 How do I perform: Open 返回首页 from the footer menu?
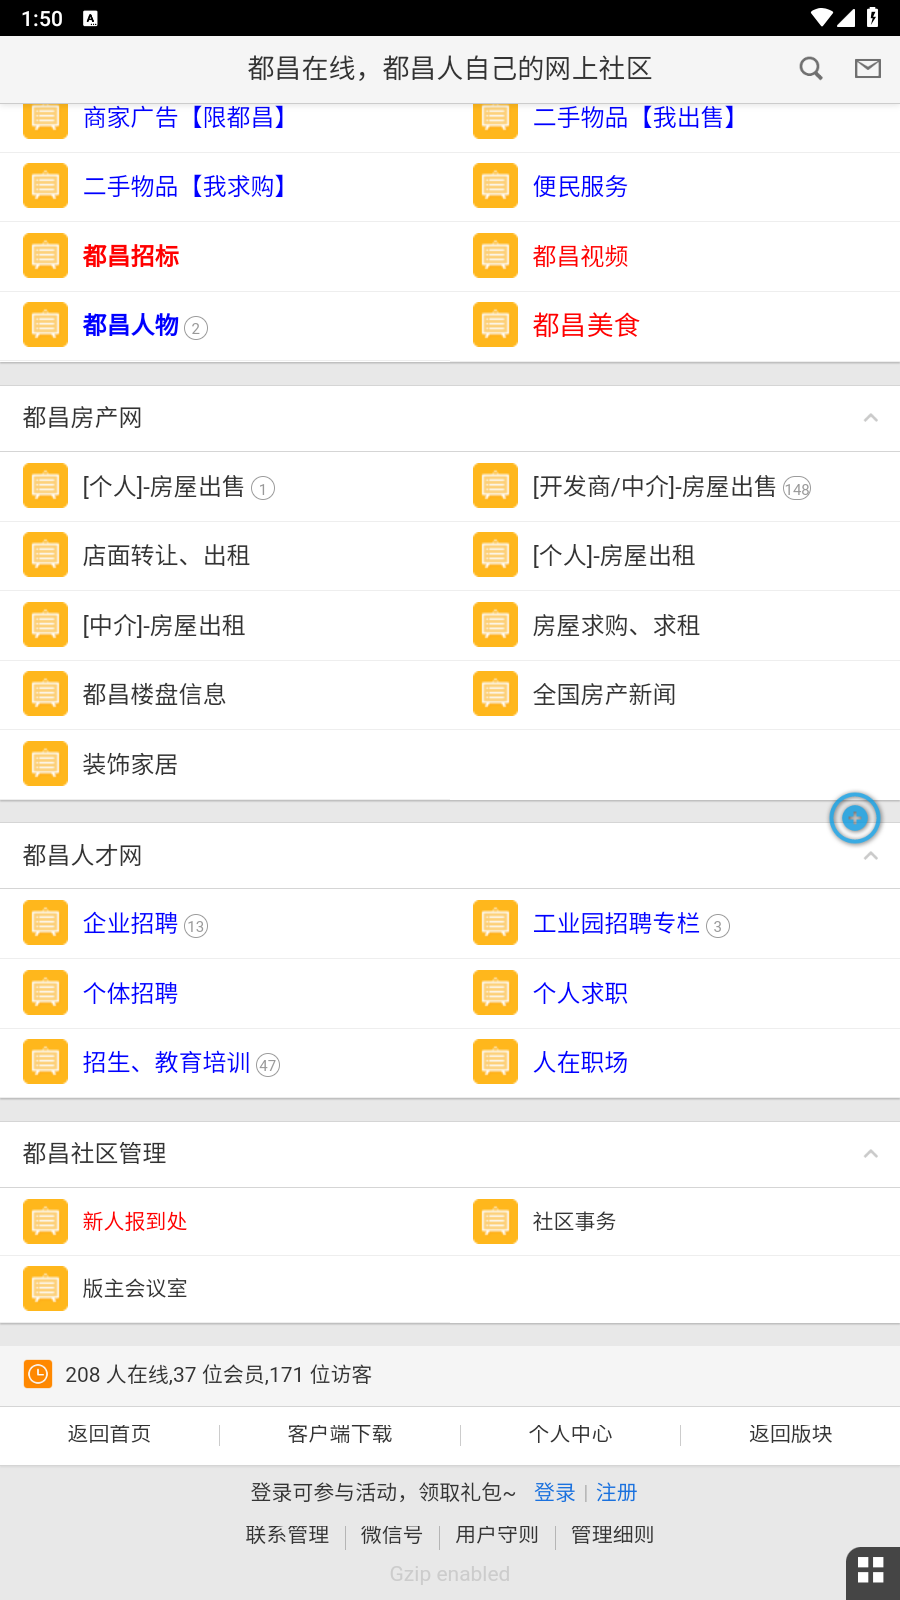tap(109, 1434)
